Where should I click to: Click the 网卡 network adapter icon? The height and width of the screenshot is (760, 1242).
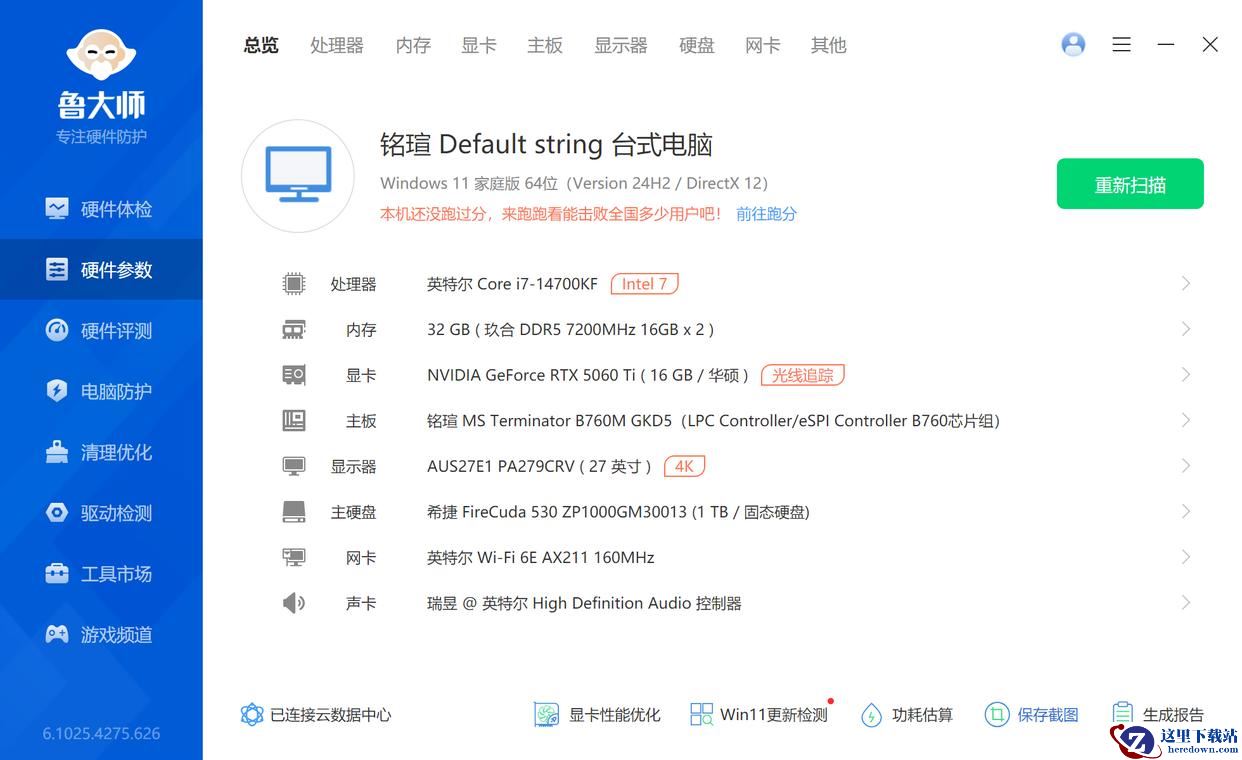[x=293, y=557]
